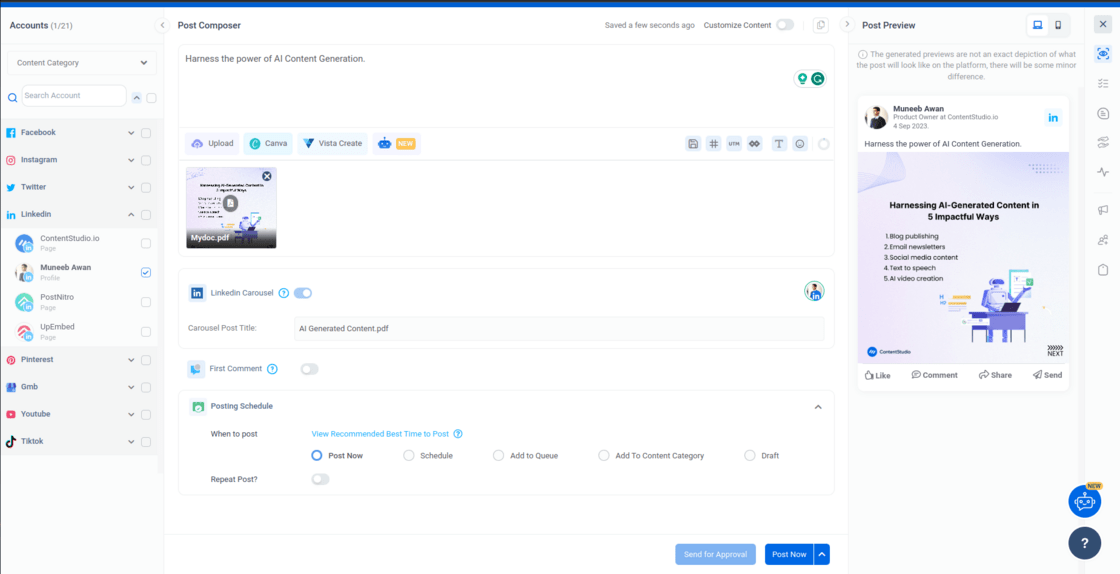Disable the Linkedin Carousel toggle
Screen dimensions: 1120x574
pos(303,293)
